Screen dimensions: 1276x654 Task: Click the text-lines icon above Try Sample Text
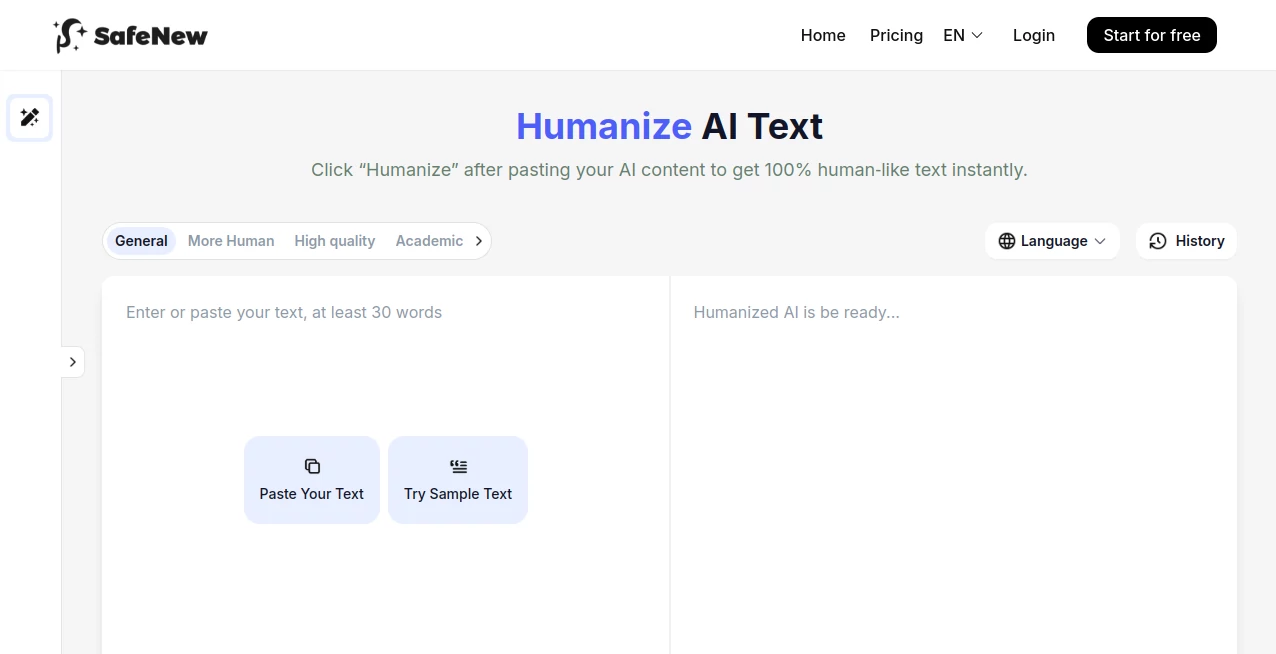click(x=458, y=466)
